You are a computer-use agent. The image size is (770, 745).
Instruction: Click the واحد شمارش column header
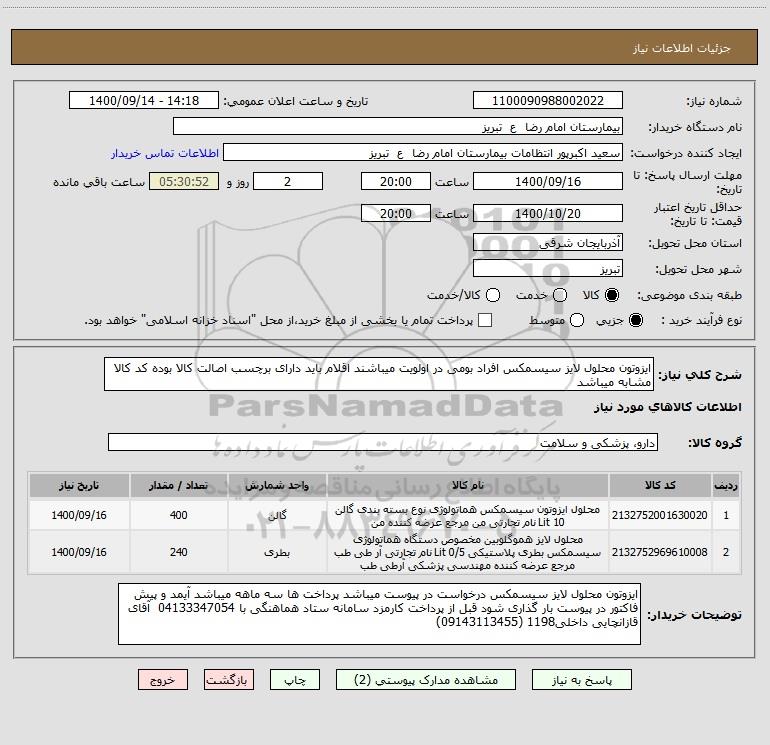277,485
